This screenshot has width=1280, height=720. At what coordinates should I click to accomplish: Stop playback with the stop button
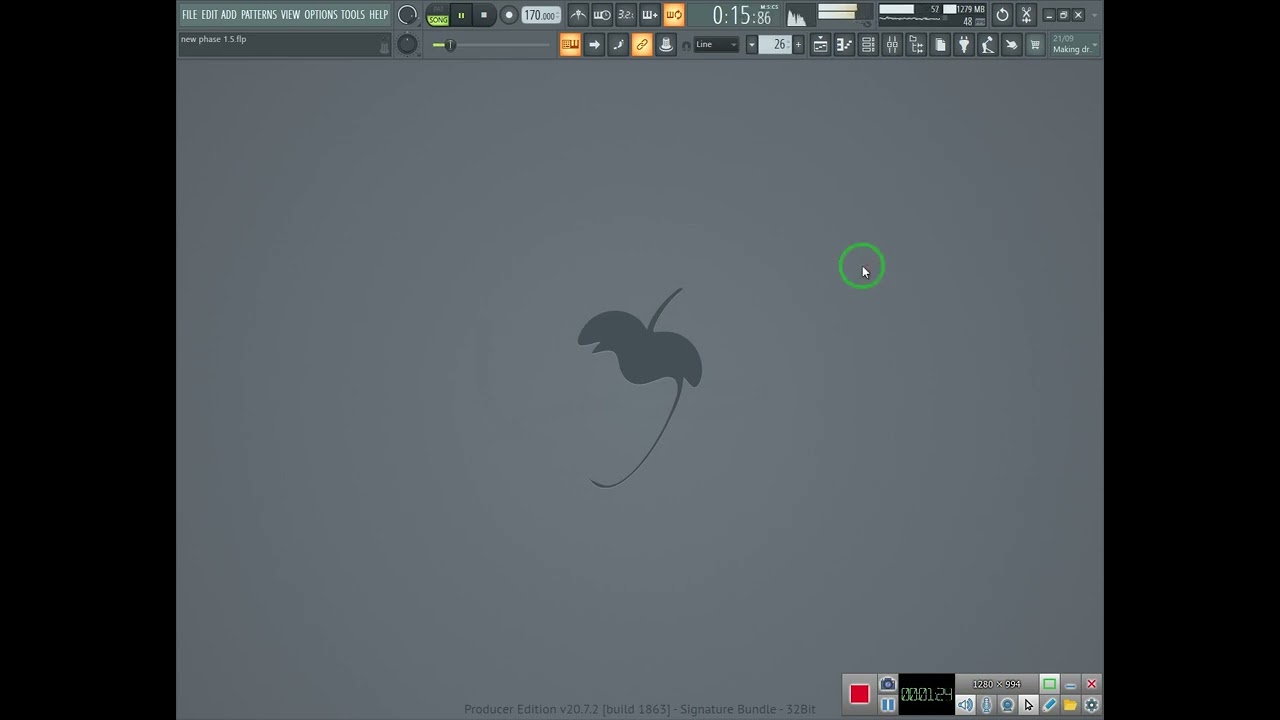484,15
